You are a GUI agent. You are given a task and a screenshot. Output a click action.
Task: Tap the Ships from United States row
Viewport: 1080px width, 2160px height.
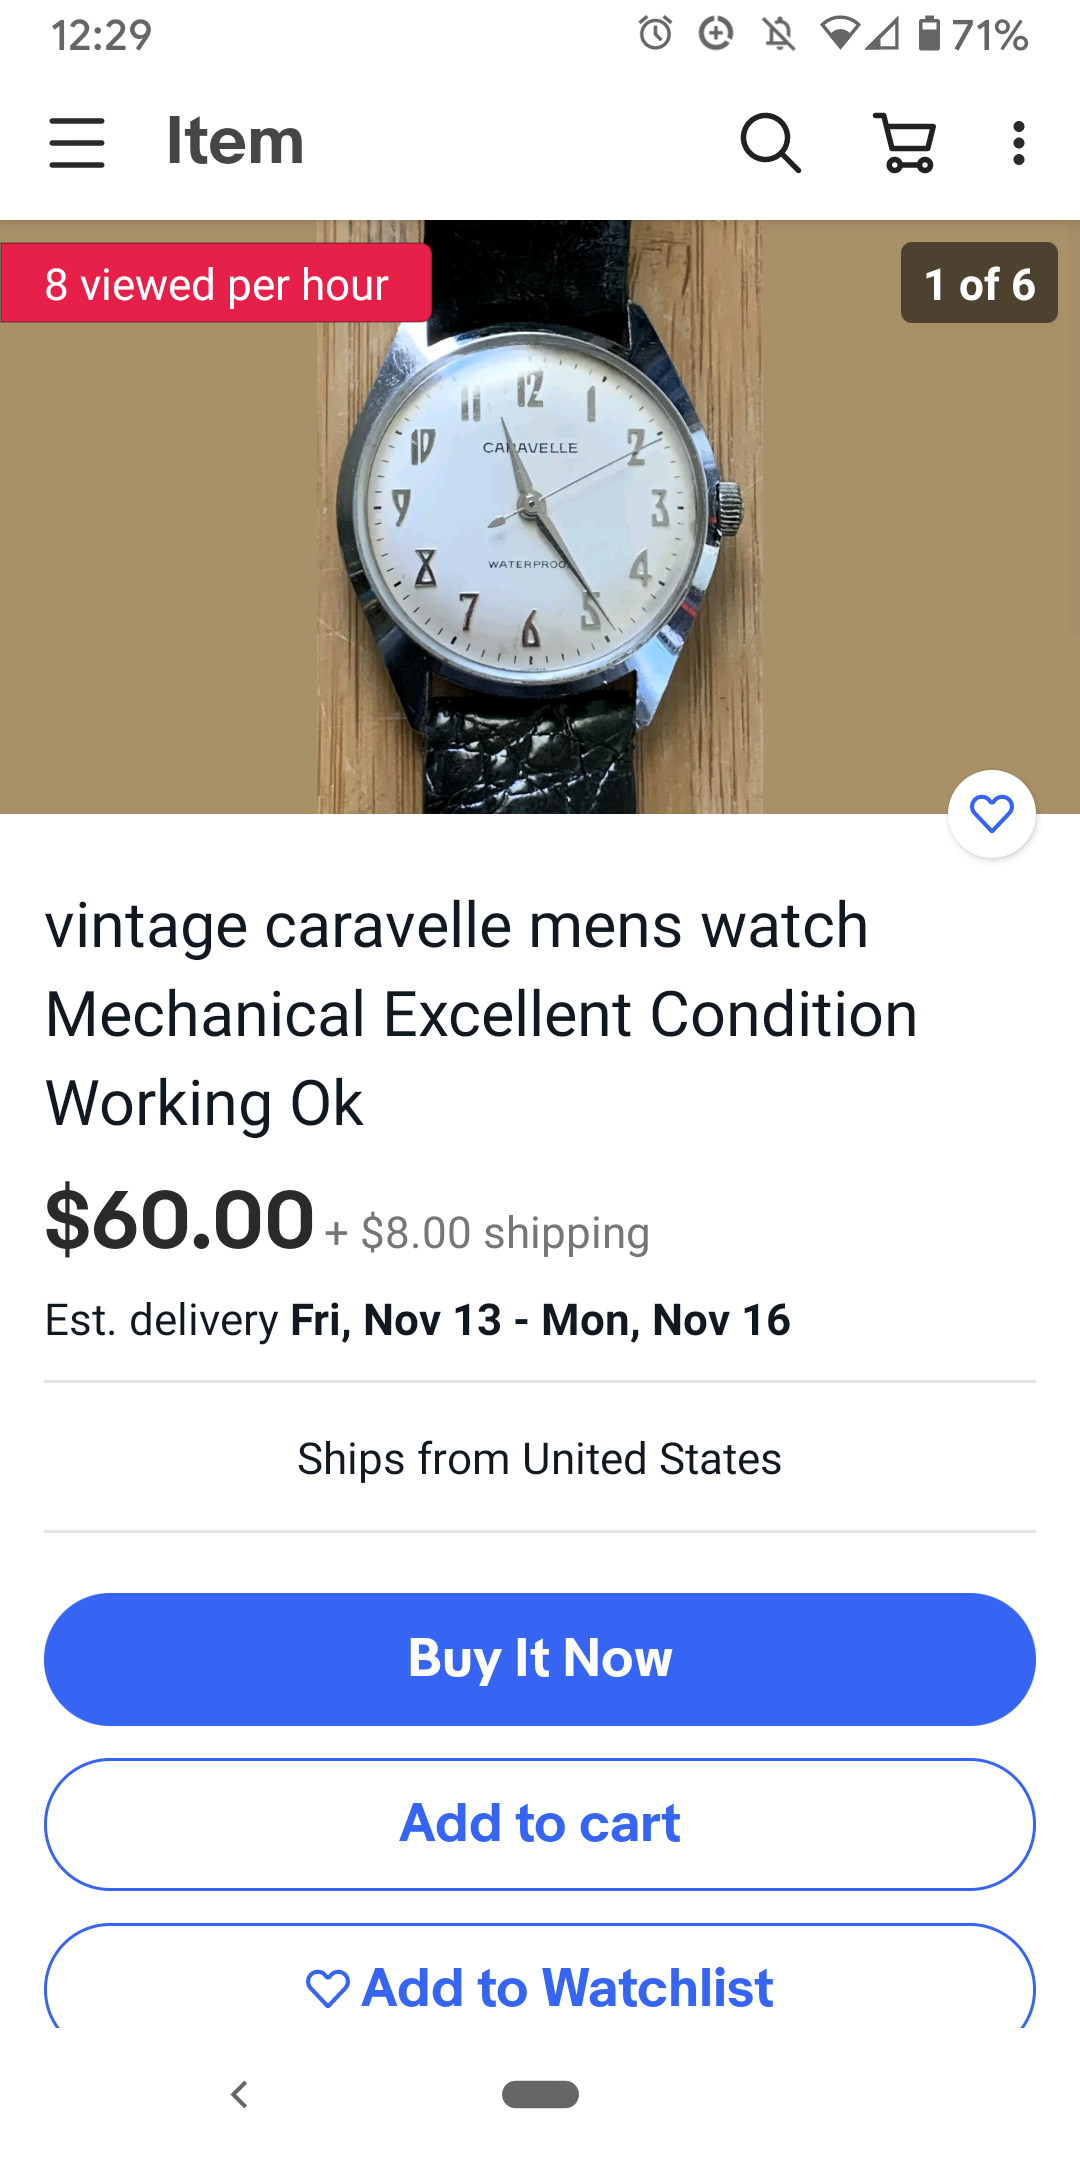coord(540,1459)
